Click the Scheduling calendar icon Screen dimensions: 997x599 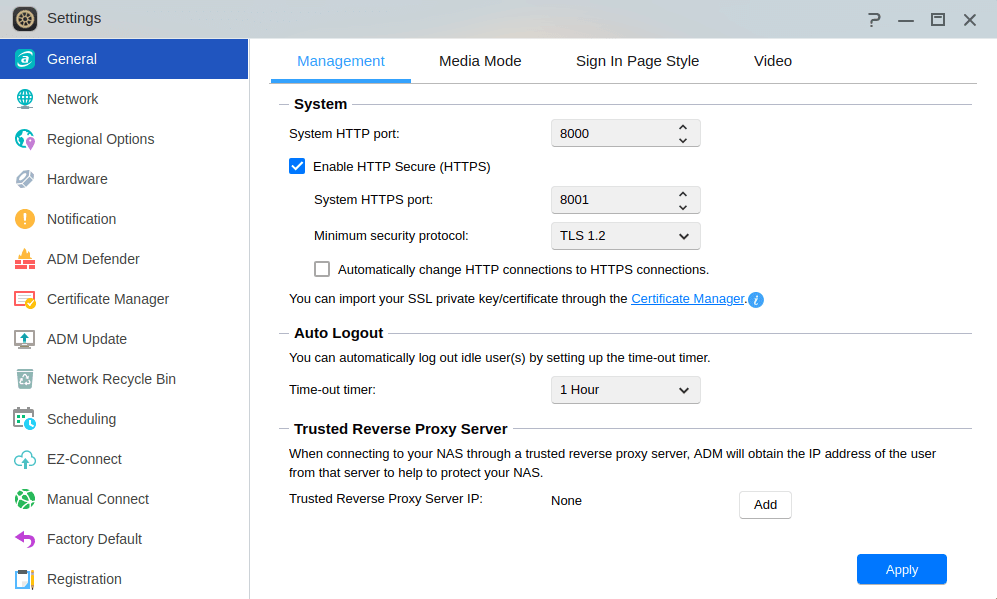tap(25, 419)
